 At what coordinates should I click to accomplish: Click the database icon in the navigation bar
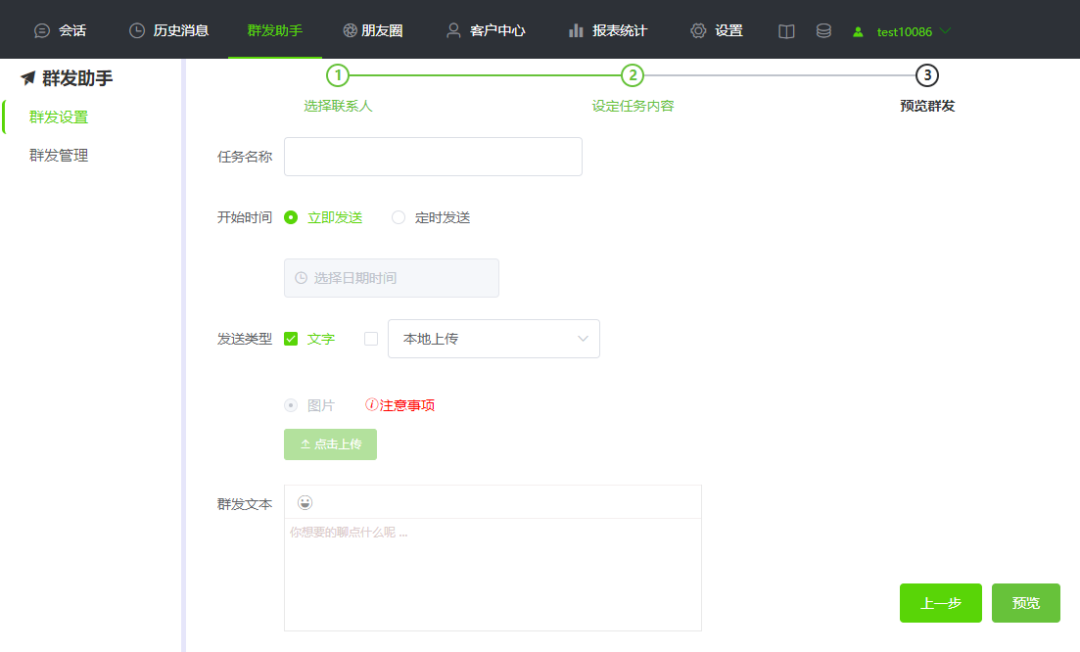point(822,30)
